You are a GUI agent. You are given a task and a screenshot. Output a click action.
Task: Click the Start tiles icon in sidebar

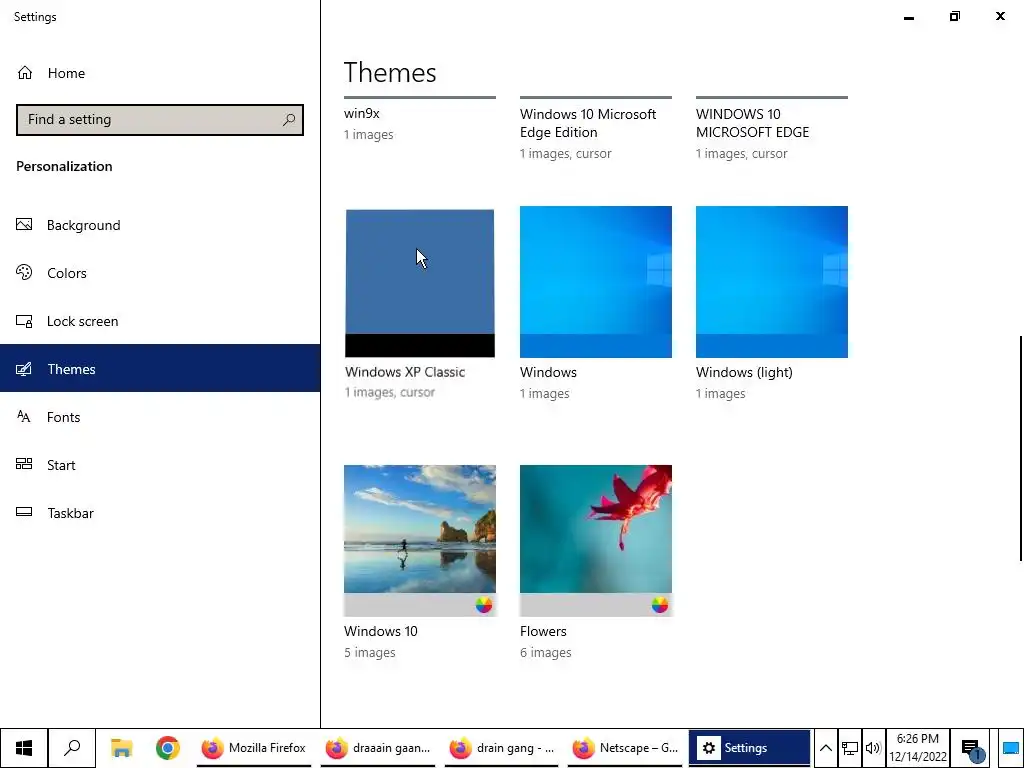tap(24, 464)
